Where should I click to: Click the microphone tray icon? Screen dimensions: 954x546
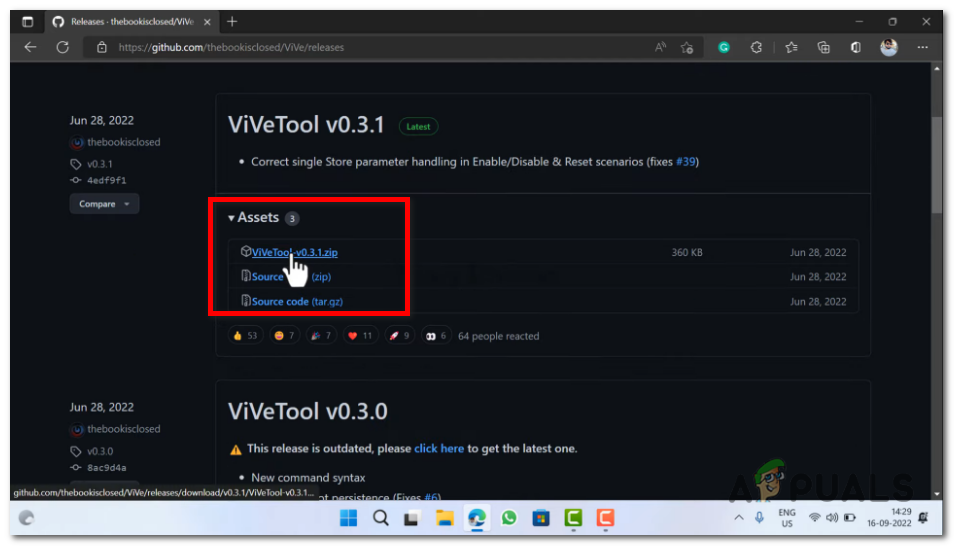coord(759,518)
